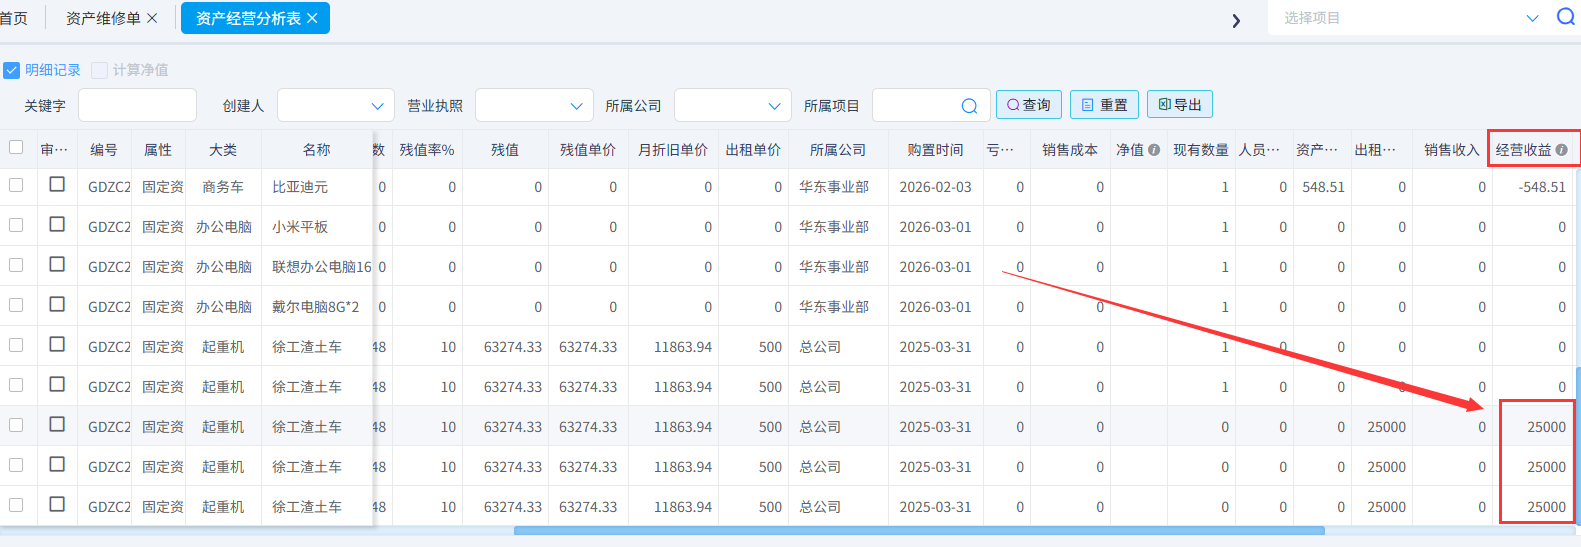
Task: Click the 导出 button
Action: click(1180, 104)
